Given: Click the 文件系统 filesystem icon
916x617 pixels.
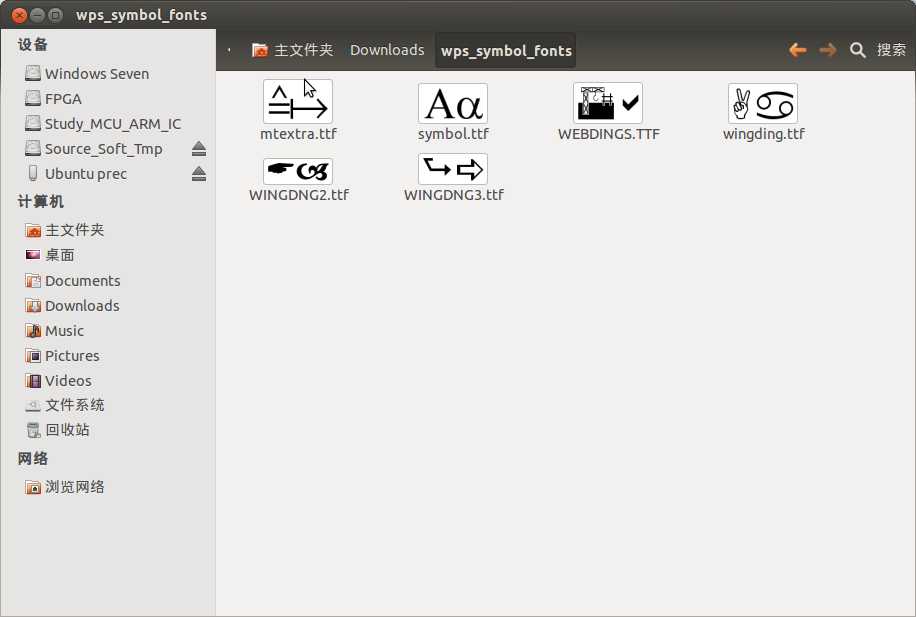Looking at the screenshot, I should tap(33, 405).
